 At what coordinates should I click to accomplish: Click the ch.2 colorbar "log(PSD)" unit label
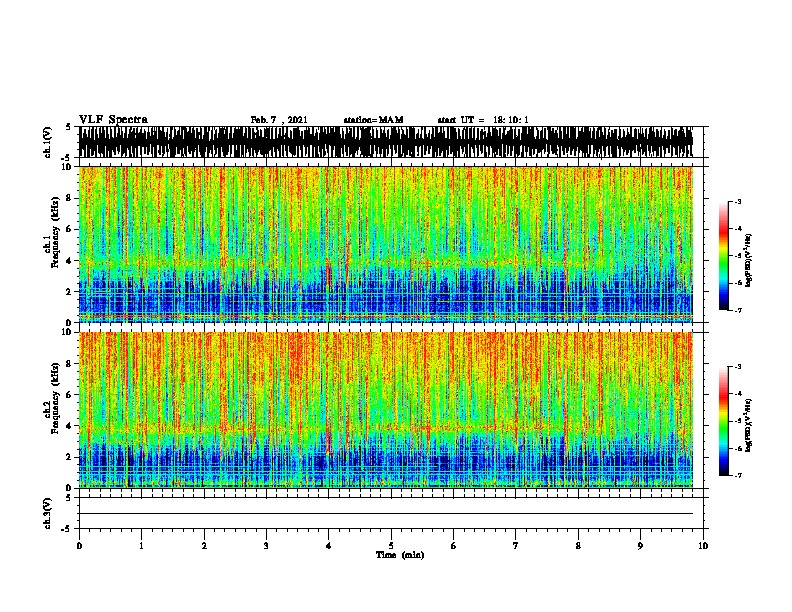click(x=749, y=425)
